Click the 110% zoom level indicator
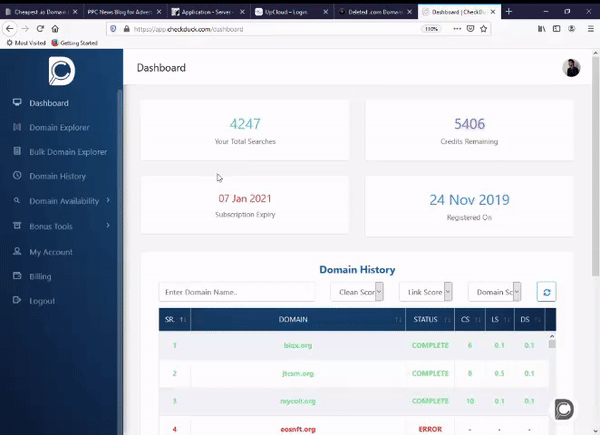This screenshot has width=600, height=435. (431, 29)
